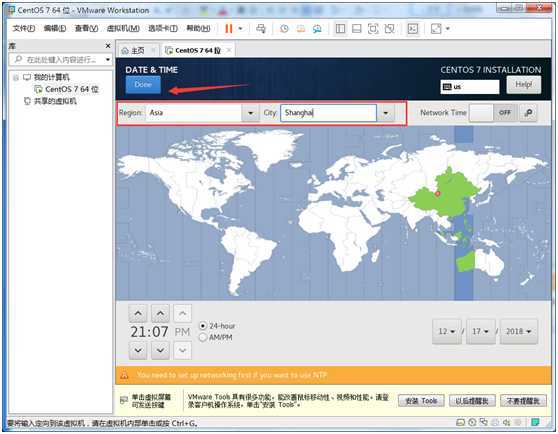Select 共享的虚拟机 in library tree
The height and width of the screenshot is (434, 558).
tap(55, 101)
